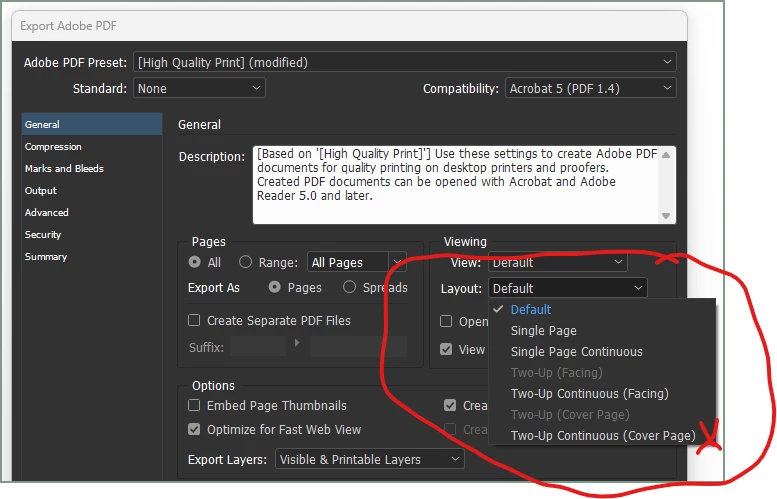Click the Suffix flyout arrow
This screenshot has height=499, width=777.
coord(297,342)
